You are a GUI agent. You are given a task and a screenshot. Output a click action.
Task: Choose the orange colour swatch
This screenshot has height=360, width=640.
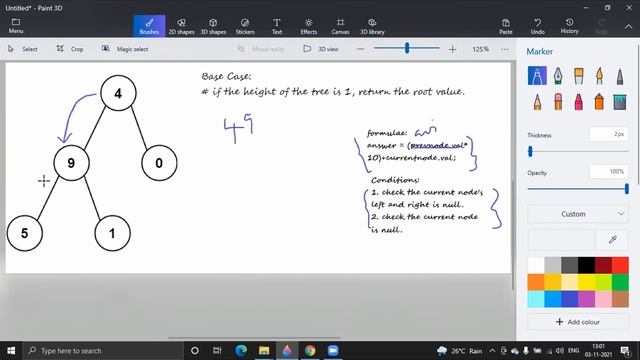click(536, 282)
